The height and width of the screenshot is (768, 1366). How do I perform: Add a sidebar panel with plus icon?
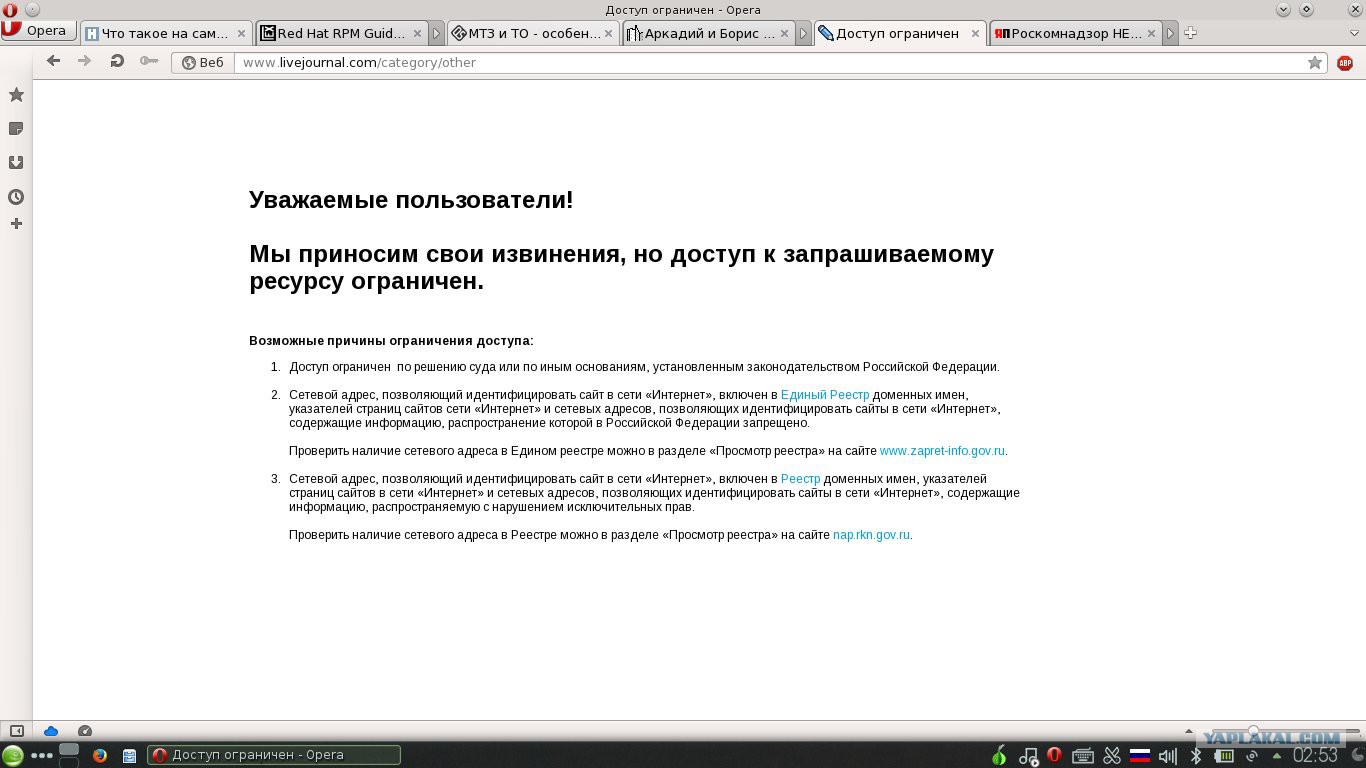pos(16,224)
